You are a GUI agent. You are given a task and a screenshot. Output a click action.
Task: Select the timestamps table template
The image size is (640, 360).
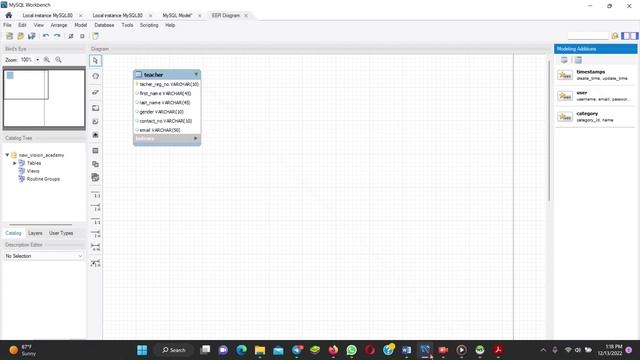(595, 75)
